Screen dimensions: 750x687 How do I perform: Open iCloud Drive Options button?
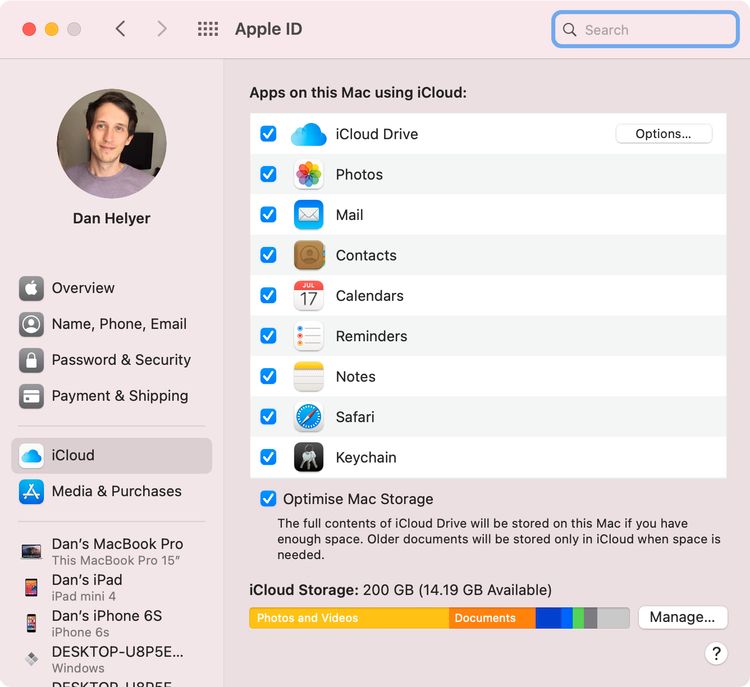(663, 134)
